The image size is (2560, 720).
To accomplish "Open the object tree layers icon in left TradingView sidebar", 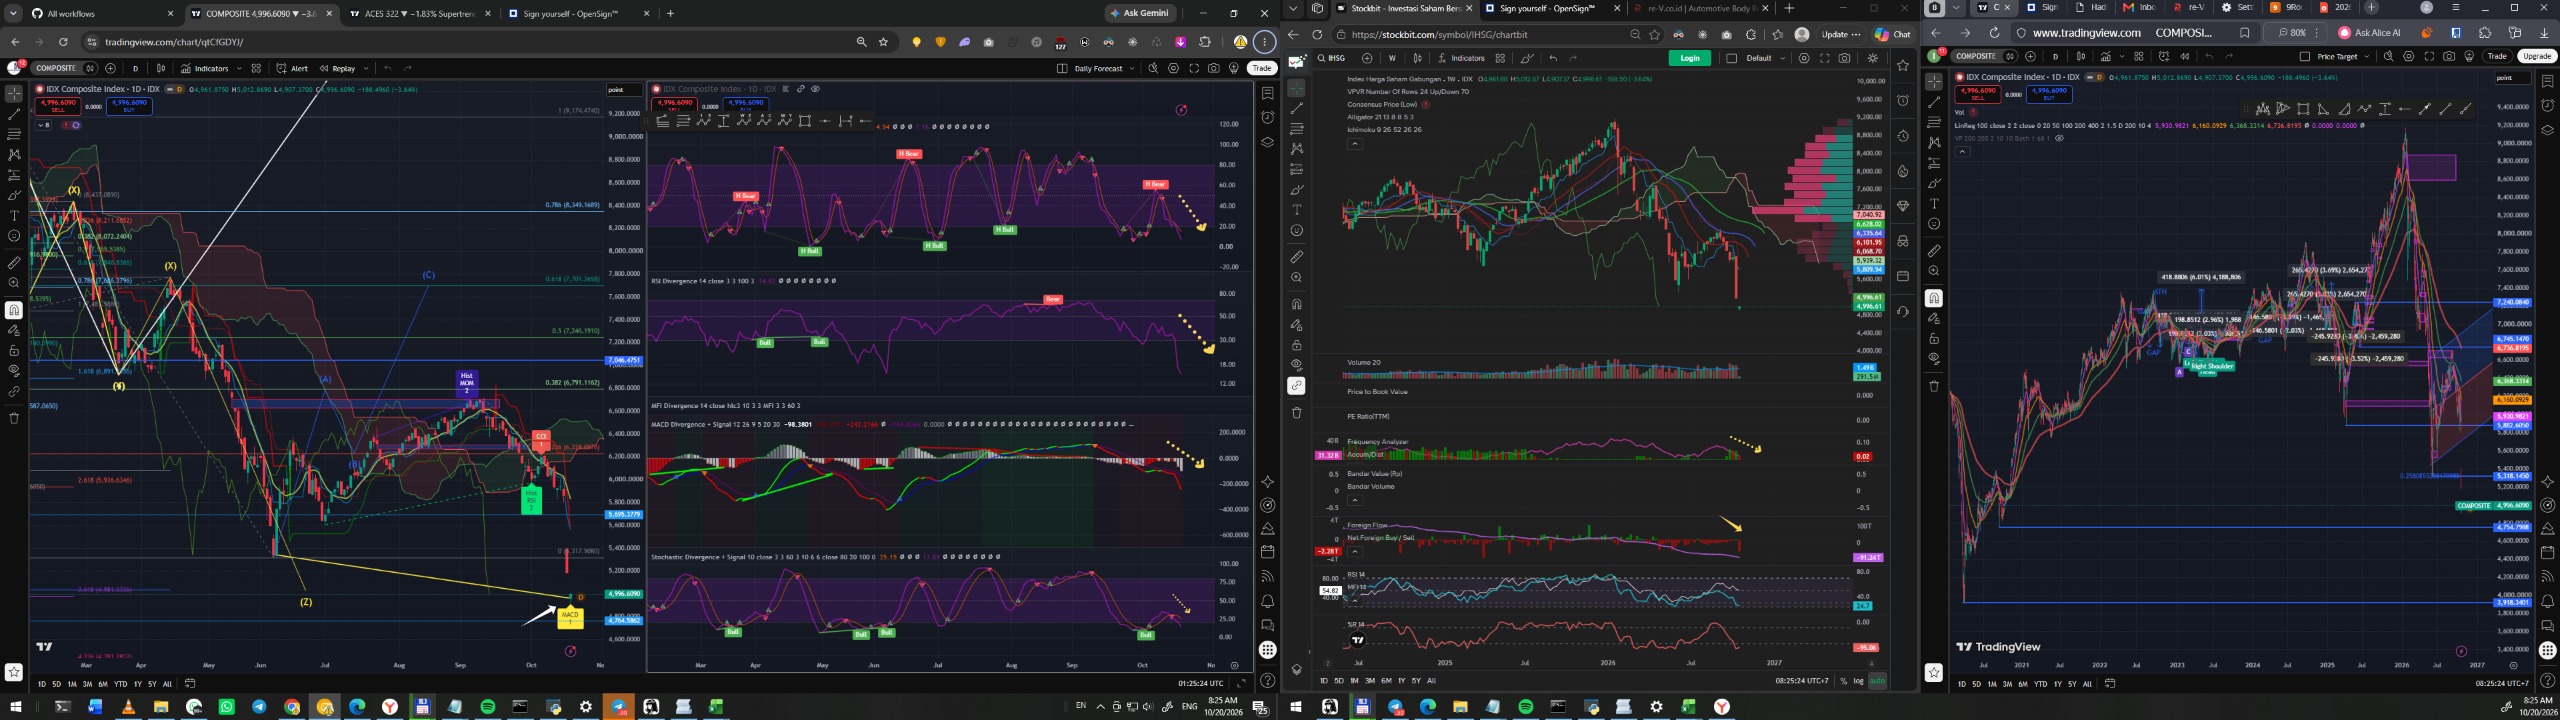I will pyautogui.click(x=1267, y=142).
